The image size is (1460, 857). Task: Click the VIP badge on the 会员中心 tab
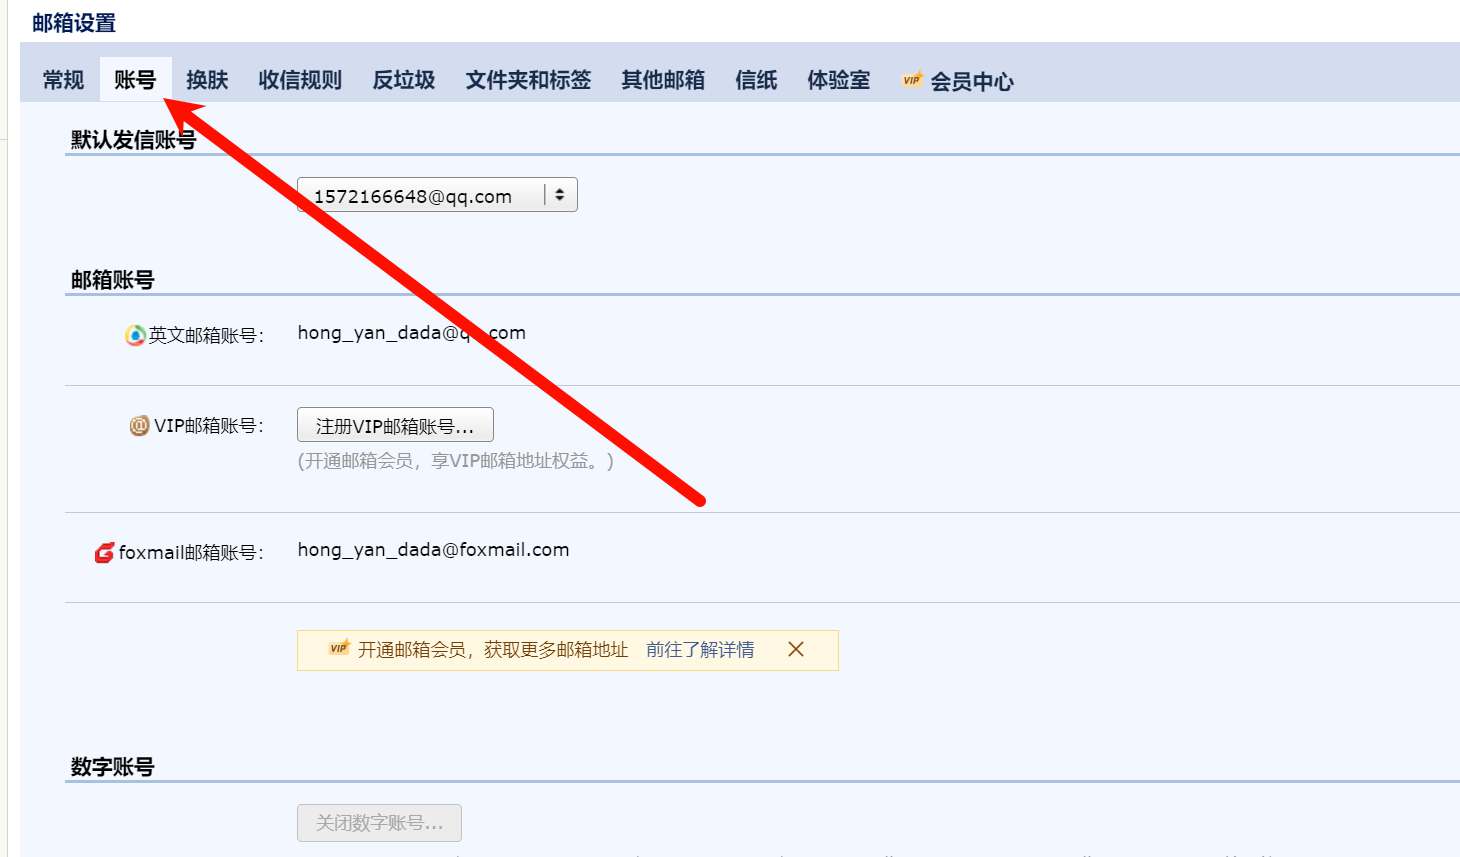click(x=911, y=80)
